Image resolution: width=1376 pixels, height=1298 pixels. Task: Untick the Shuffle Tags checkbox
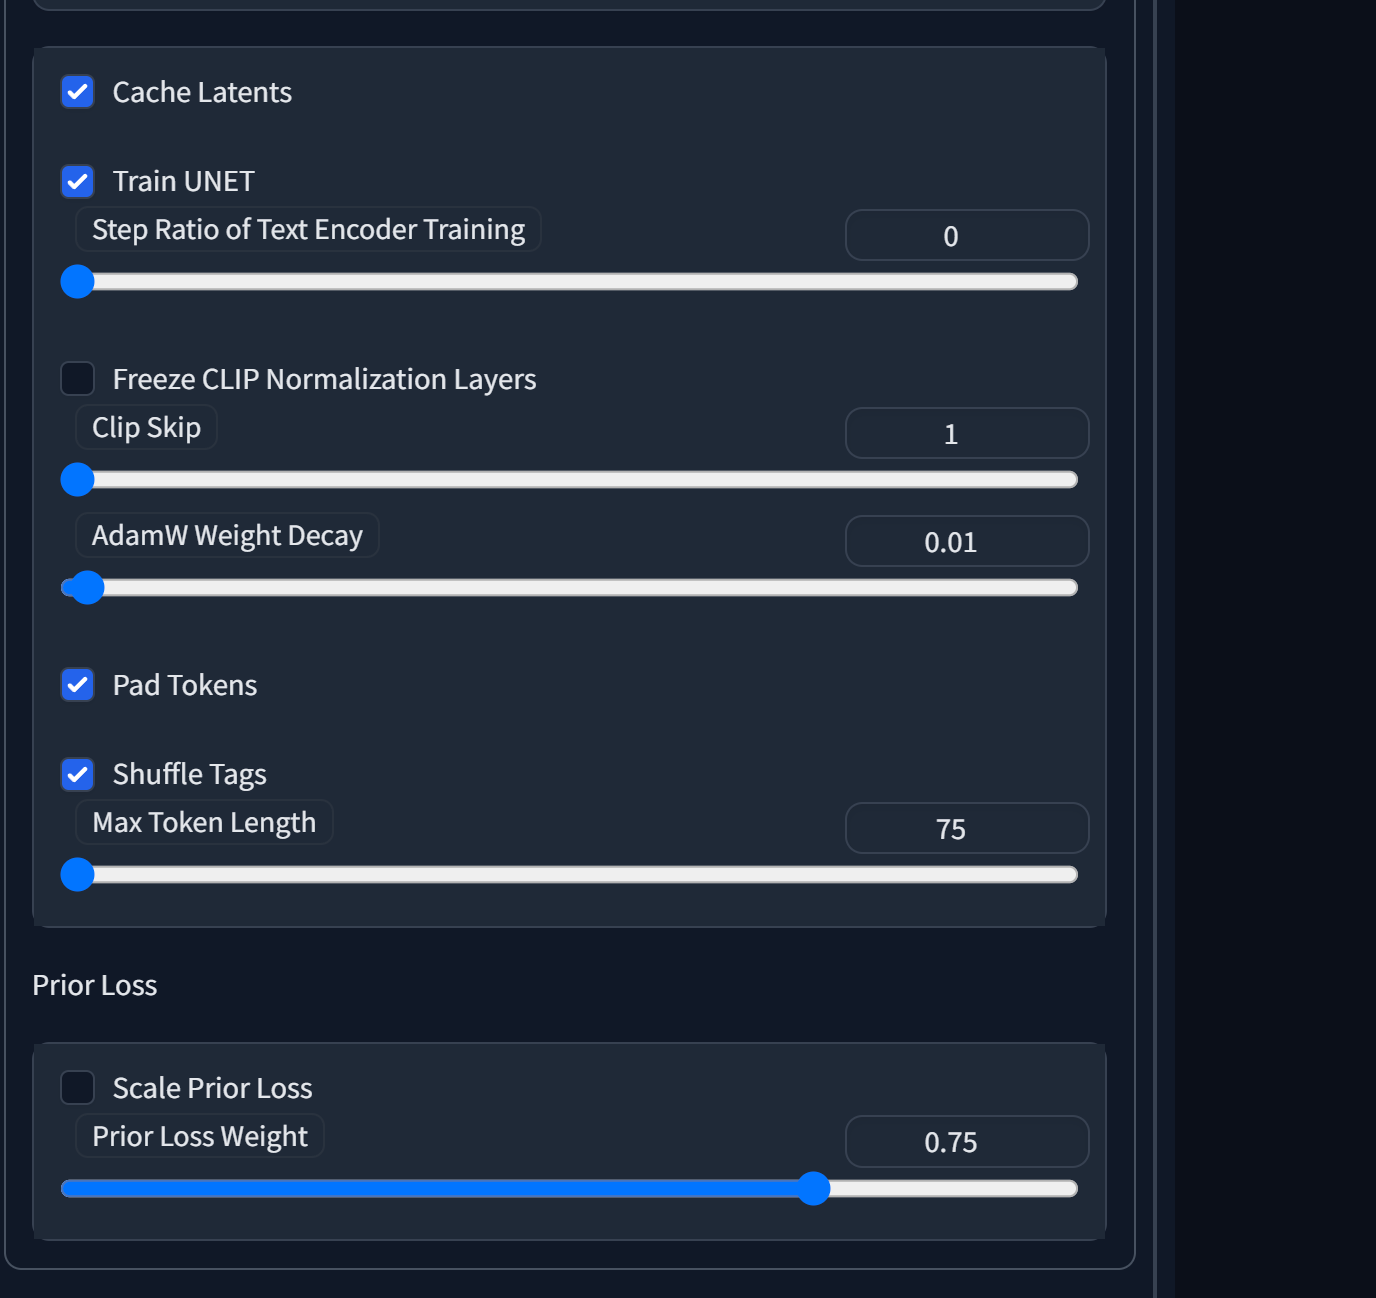[78, 774]
